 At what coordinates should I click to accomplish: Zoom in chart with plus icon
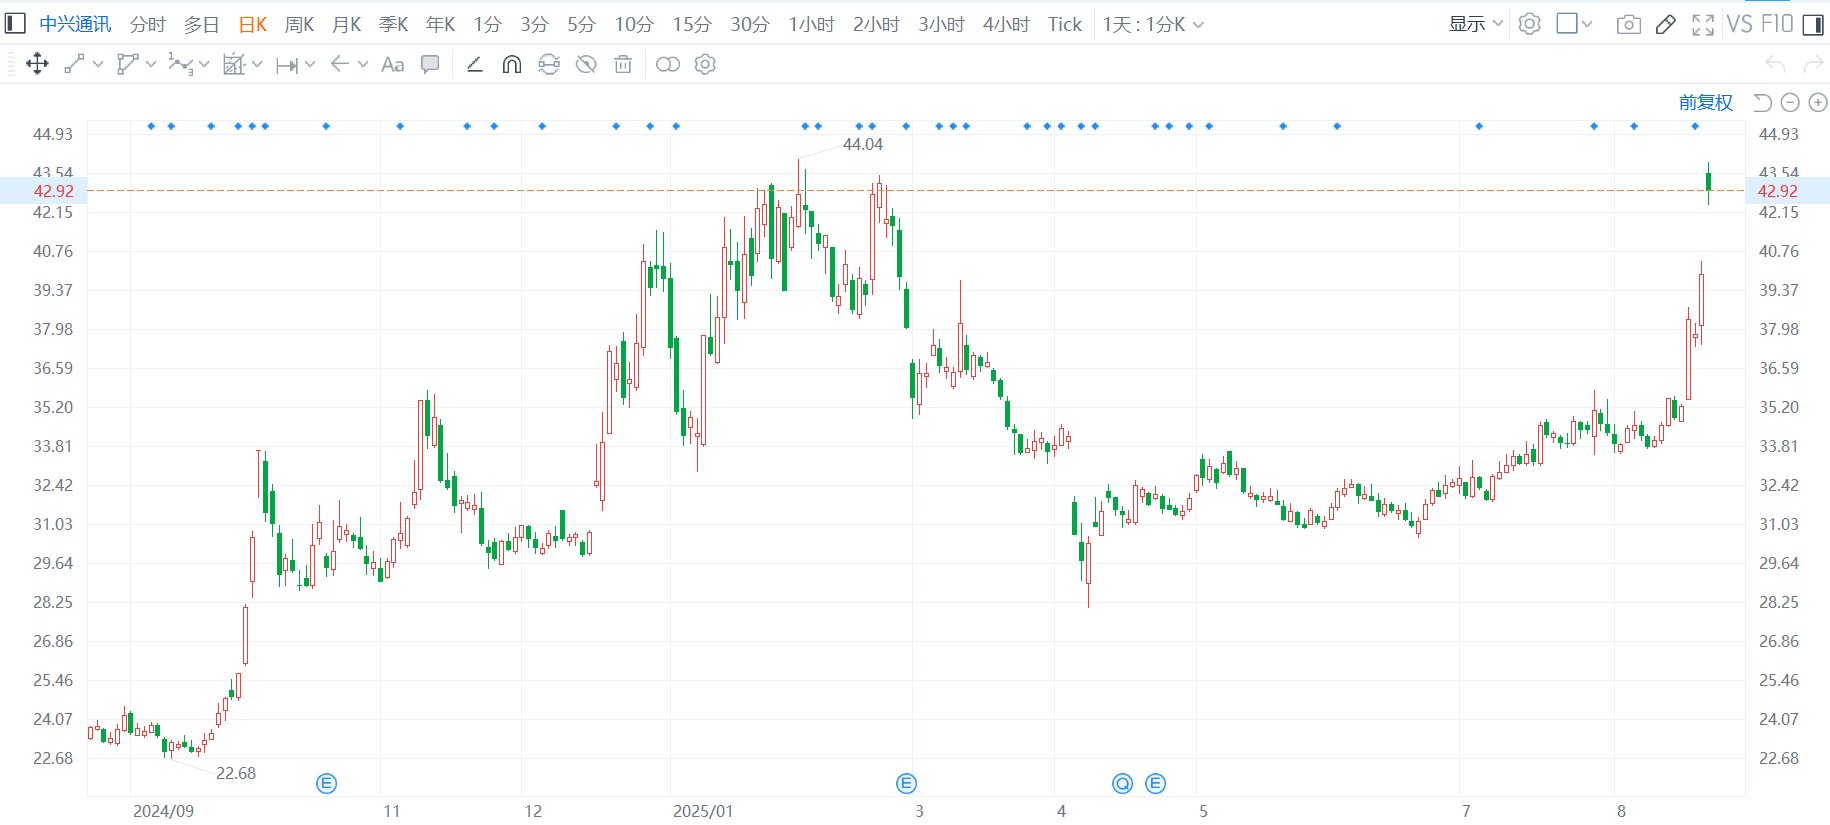pos(1818,102)
